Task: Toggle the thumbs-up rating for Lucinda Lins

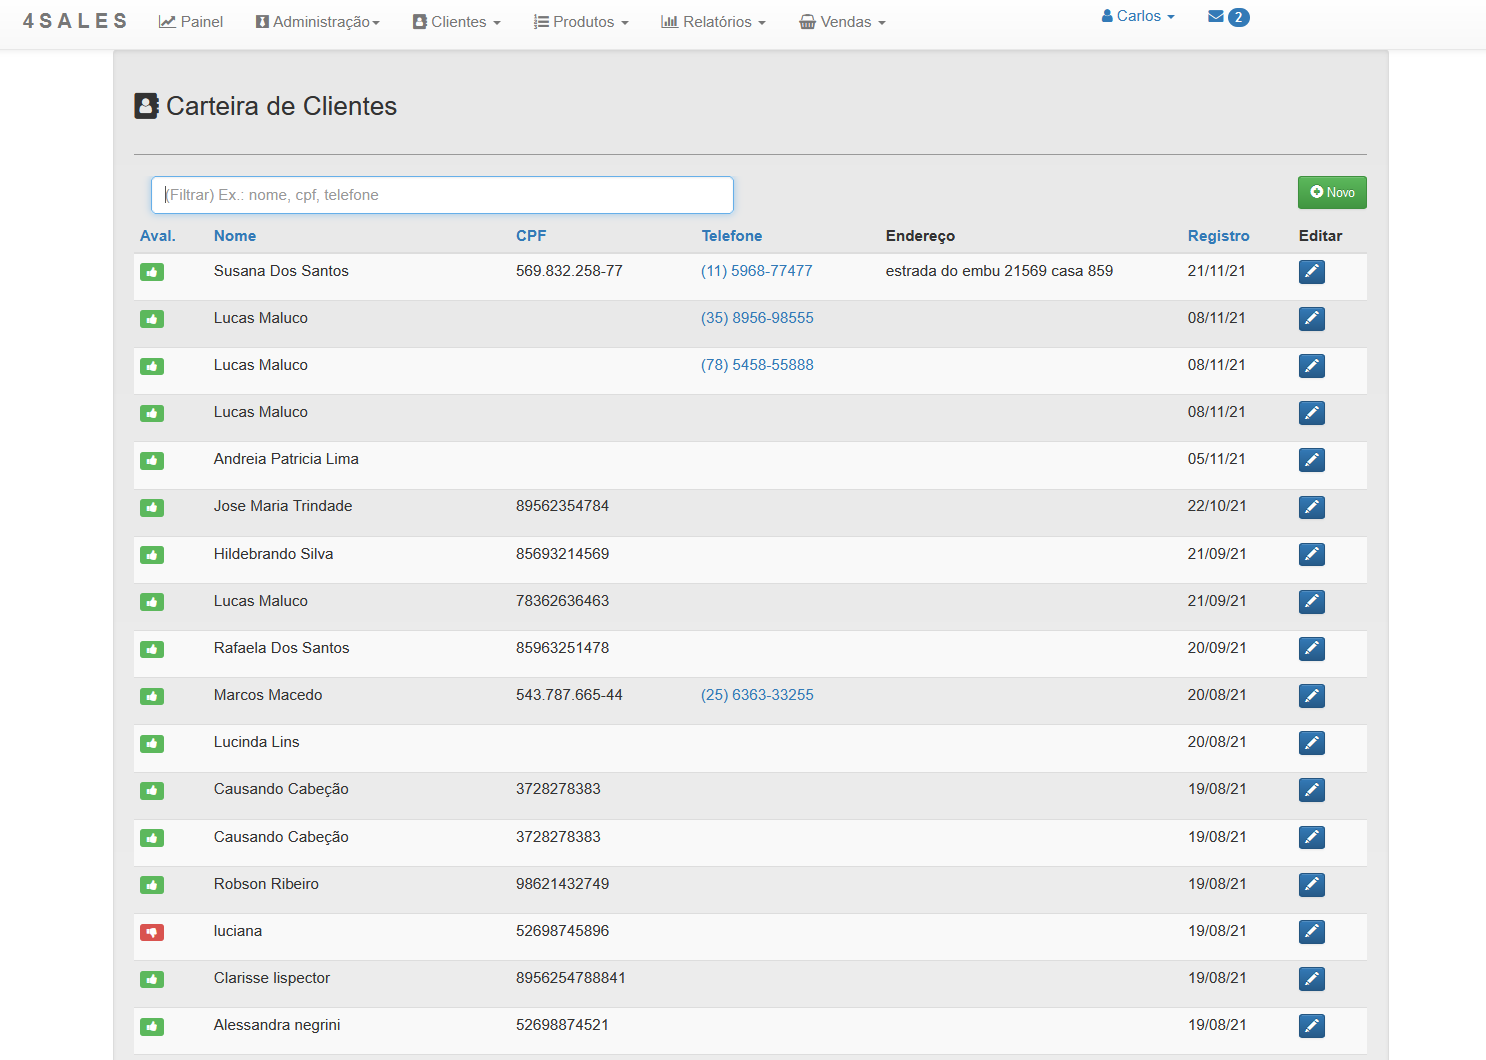Action: pos(152,743)
